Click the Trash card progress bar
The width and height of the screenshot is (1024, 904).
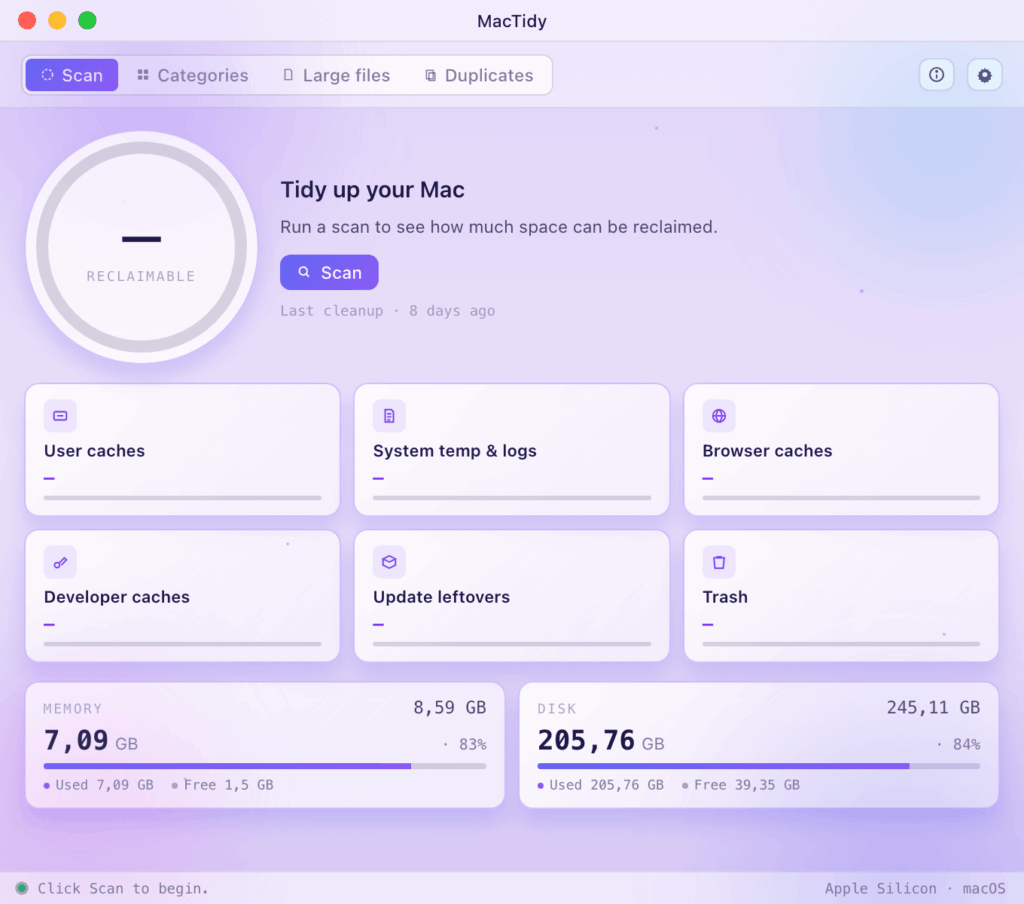841,644
